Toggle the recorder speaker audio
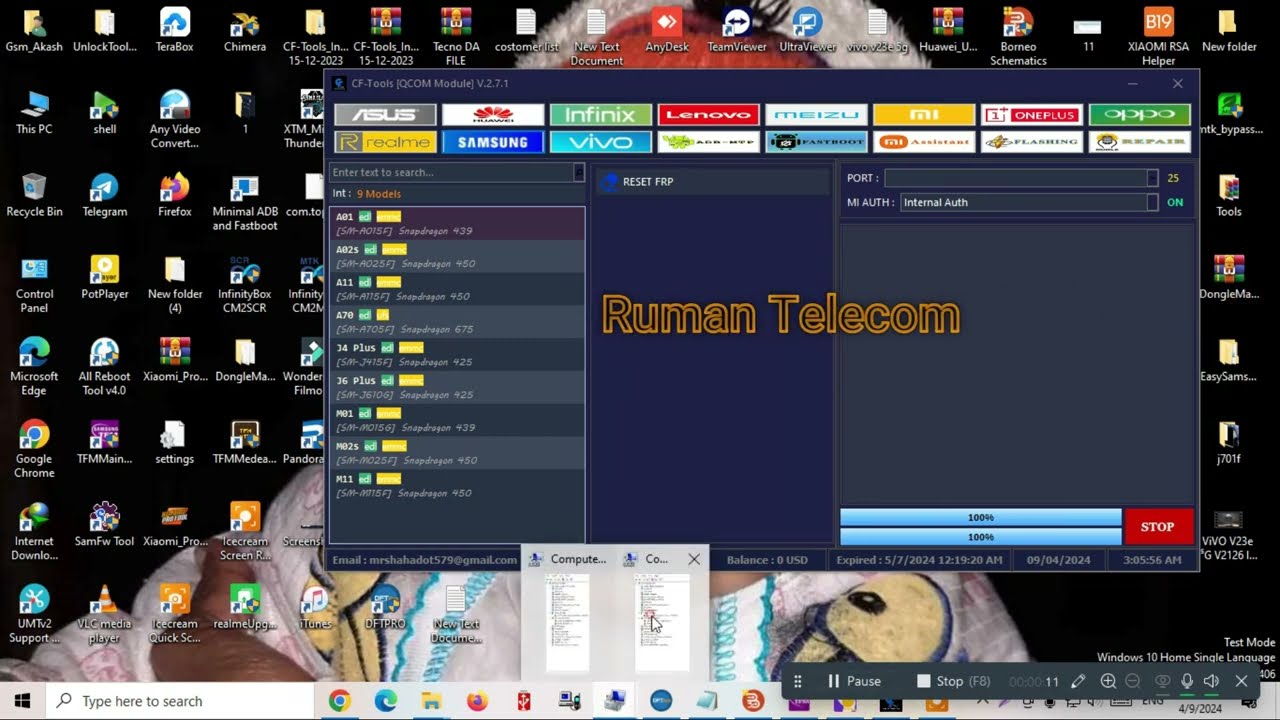This screenshot has width=1280, height=720. click(x=1212, y=681)
